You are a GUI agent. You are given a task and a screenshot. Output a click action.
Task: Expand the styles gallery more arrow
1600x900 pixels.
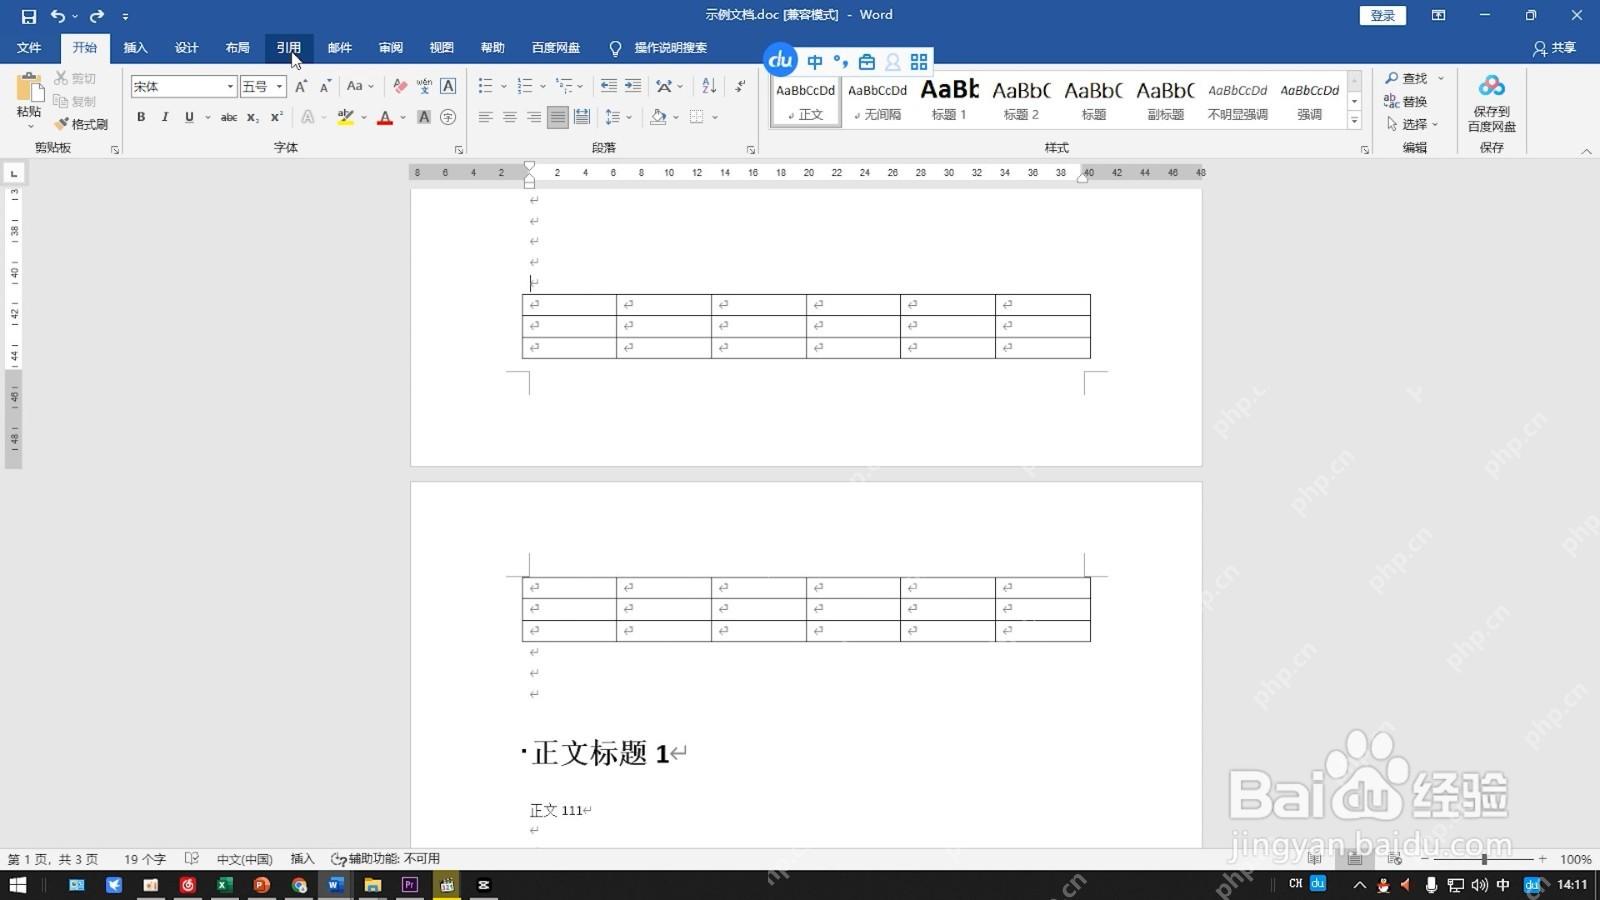click(1354, 120)
